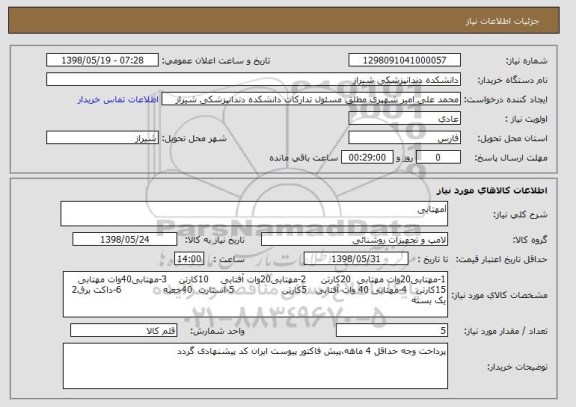Viewport: 576px width, 407px height.
Task: Click the label اولویت نیاز
Action: click(526, 119)
